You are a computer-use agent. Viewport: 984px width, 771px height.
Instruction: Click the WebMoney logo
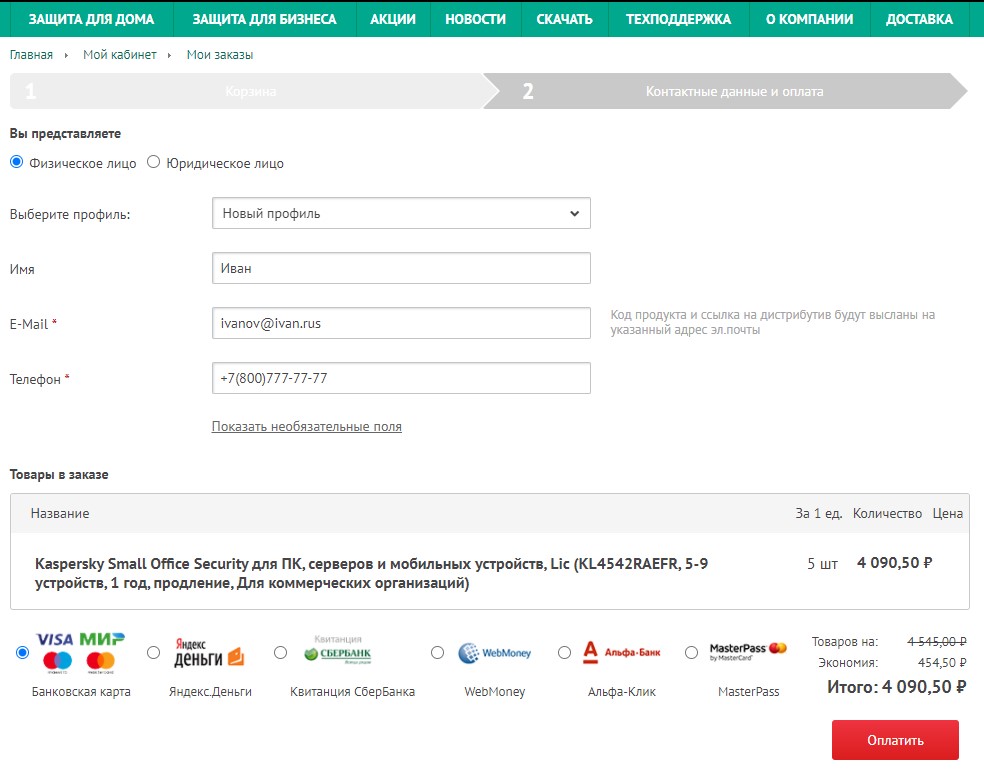click(x=495, y=653)
